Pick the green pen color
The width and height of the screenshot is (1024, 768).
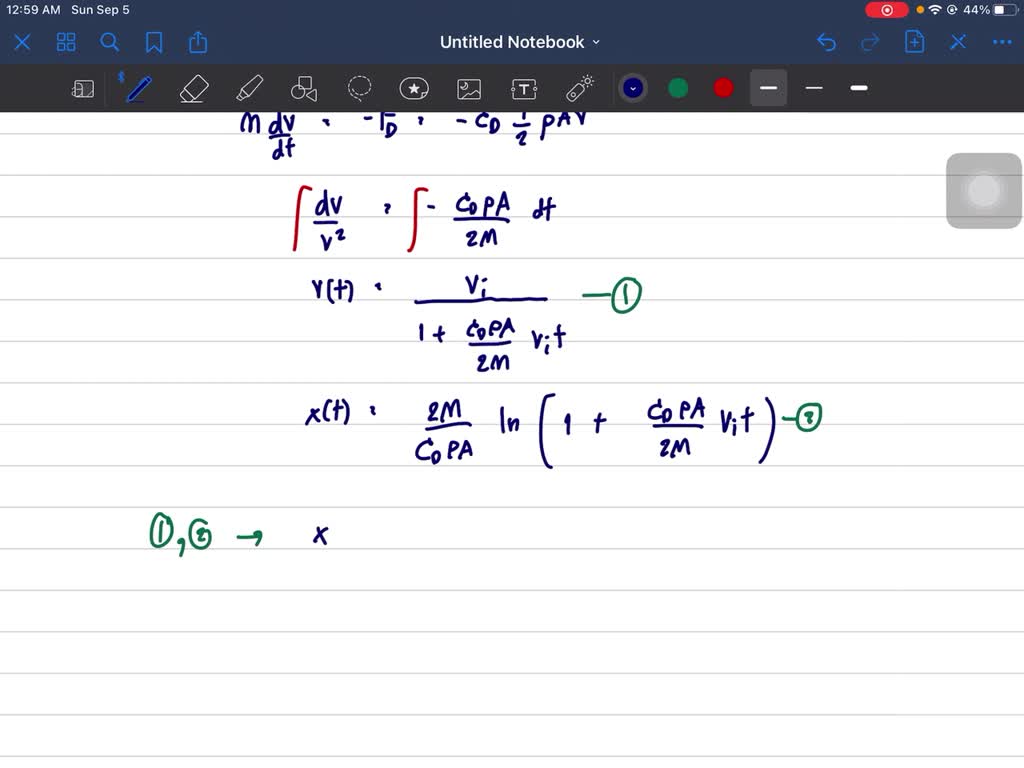(x=678, y=88)
